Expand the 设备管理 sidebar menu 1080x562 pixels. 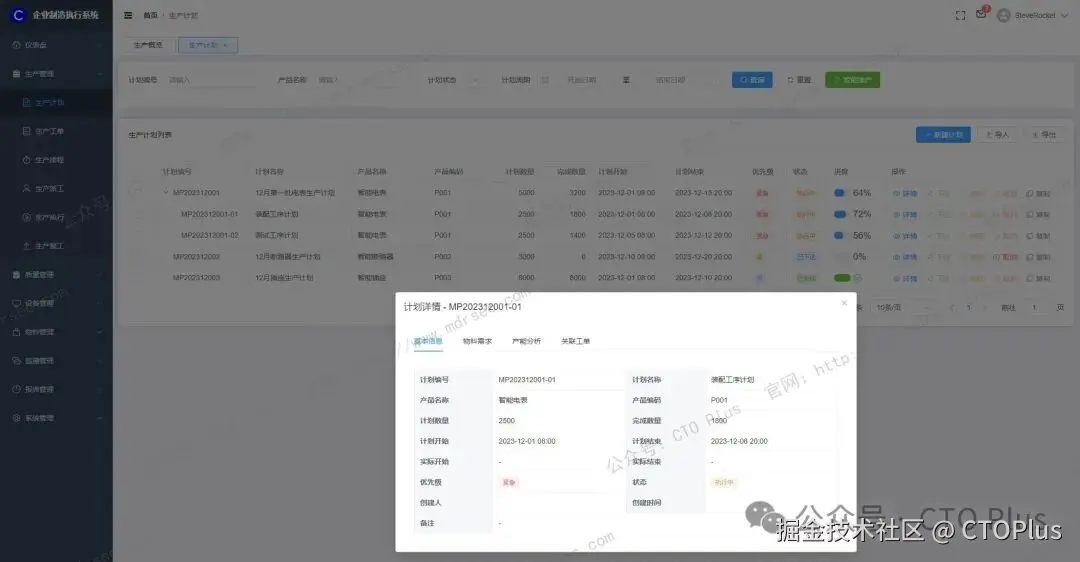(56, 303)
